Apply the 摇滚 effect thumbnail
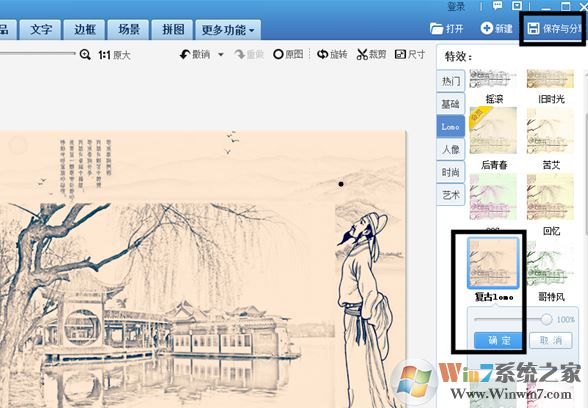 point(493,79)
